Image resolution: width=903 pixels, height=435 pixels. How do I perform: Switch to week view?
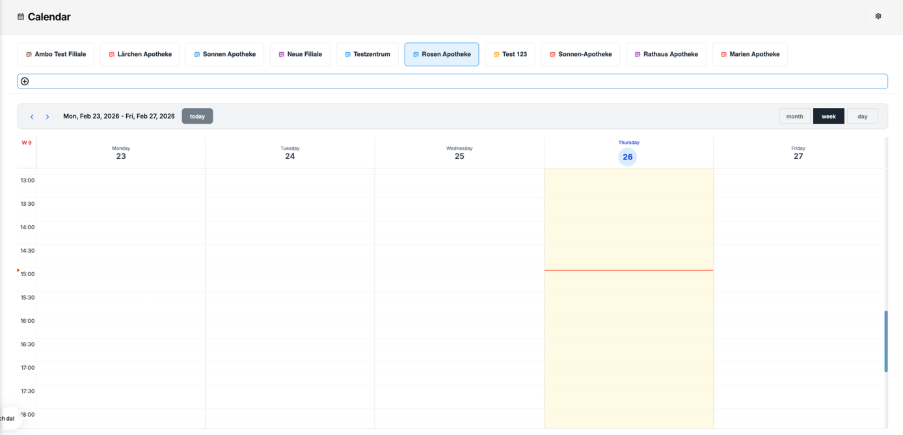click(x=829, y=116)
